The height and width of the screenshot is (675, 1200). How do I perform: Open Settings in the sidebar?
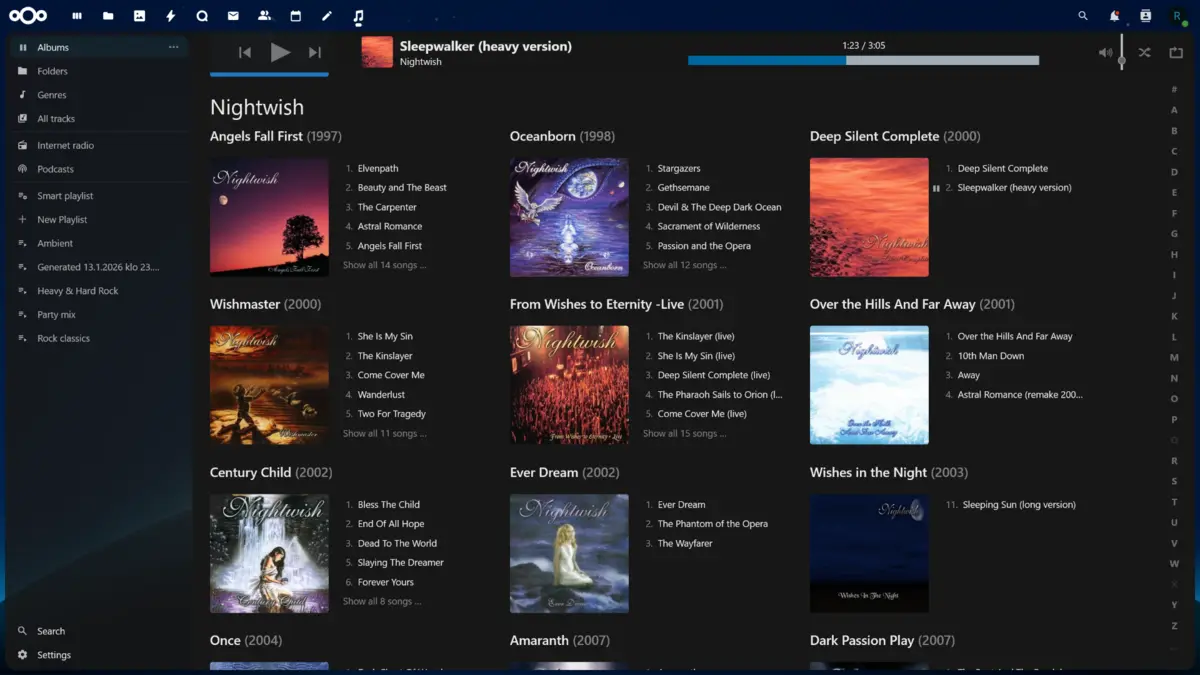(100, 655)
